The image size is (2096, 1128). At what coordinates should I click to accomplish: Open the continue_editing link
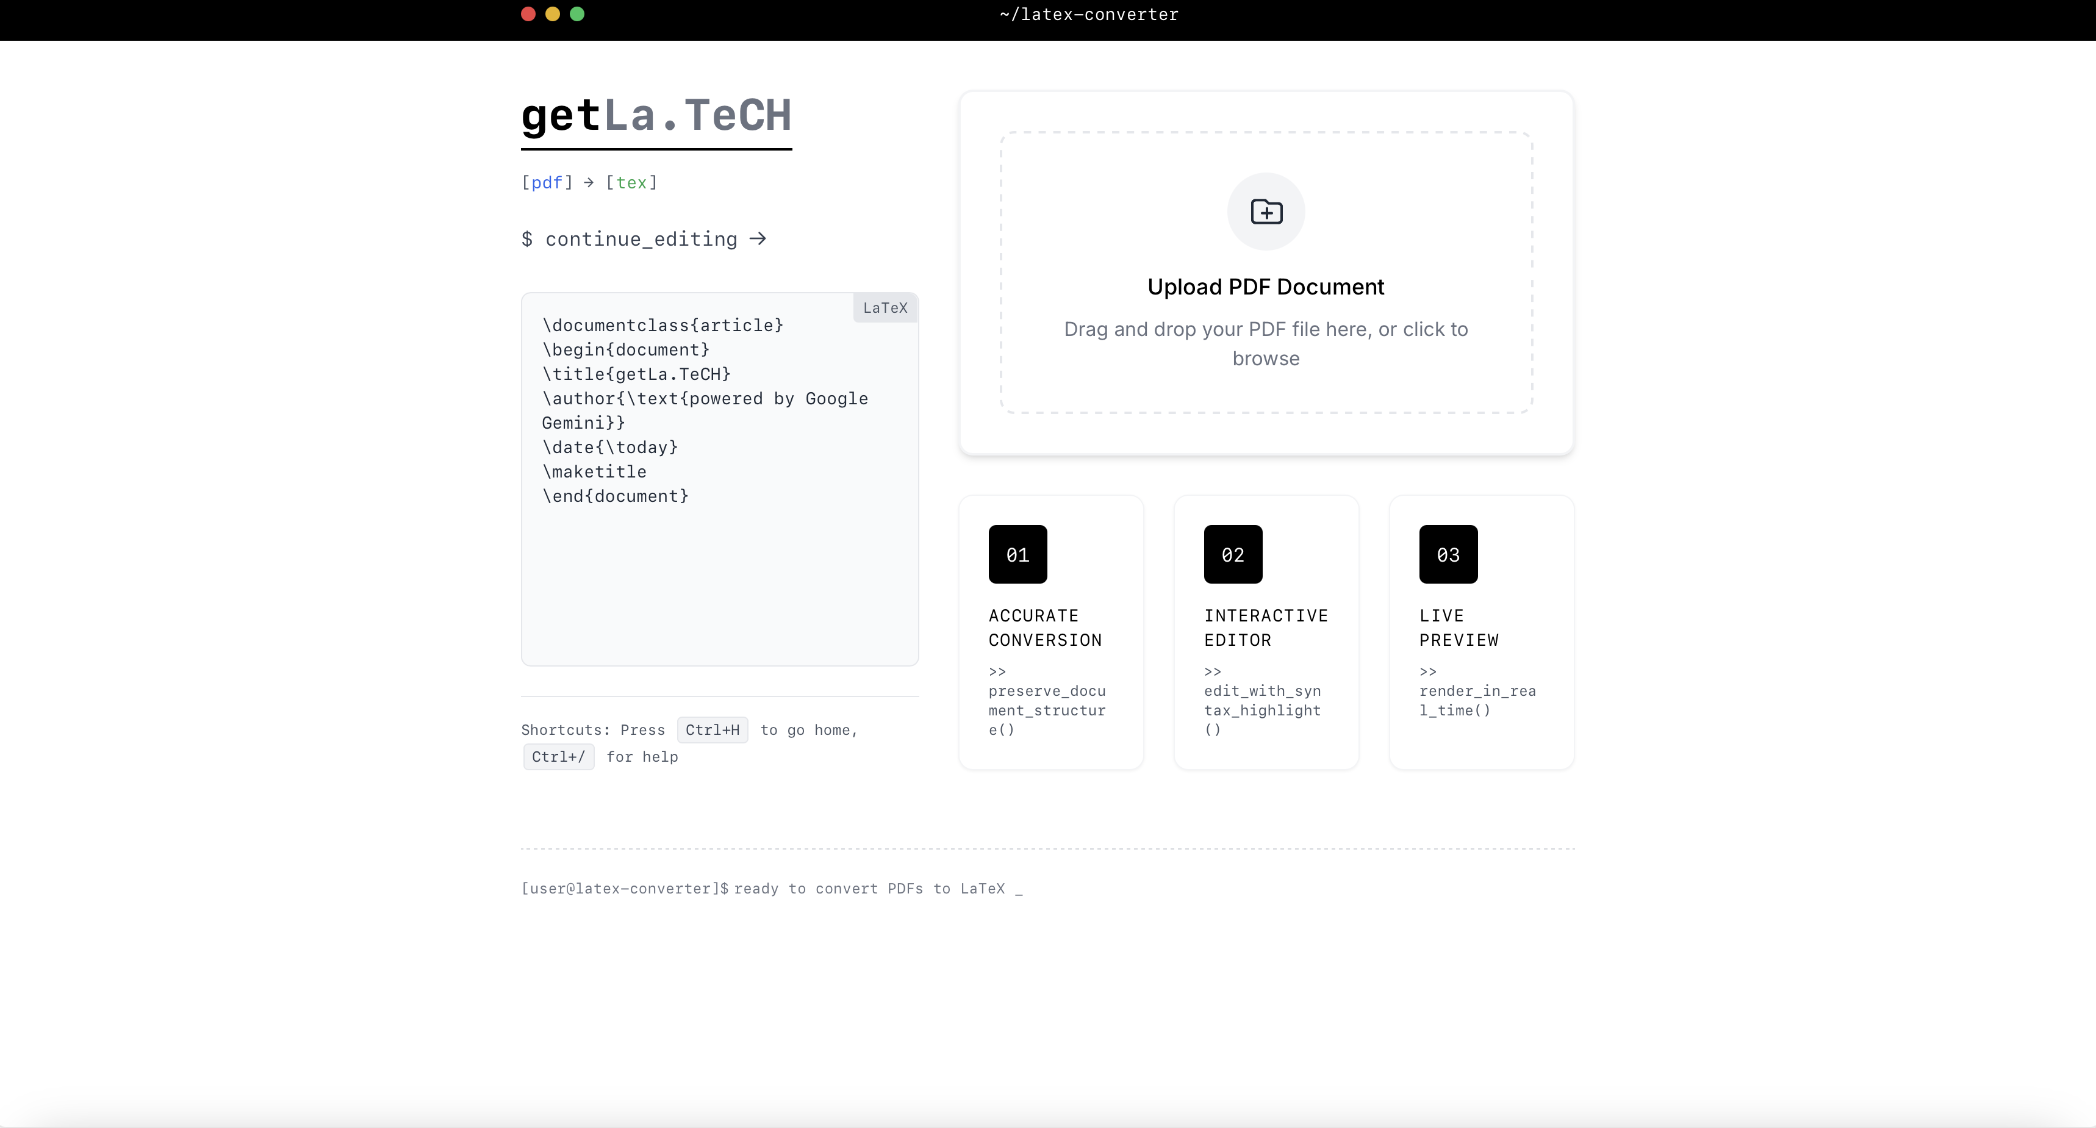640,239
